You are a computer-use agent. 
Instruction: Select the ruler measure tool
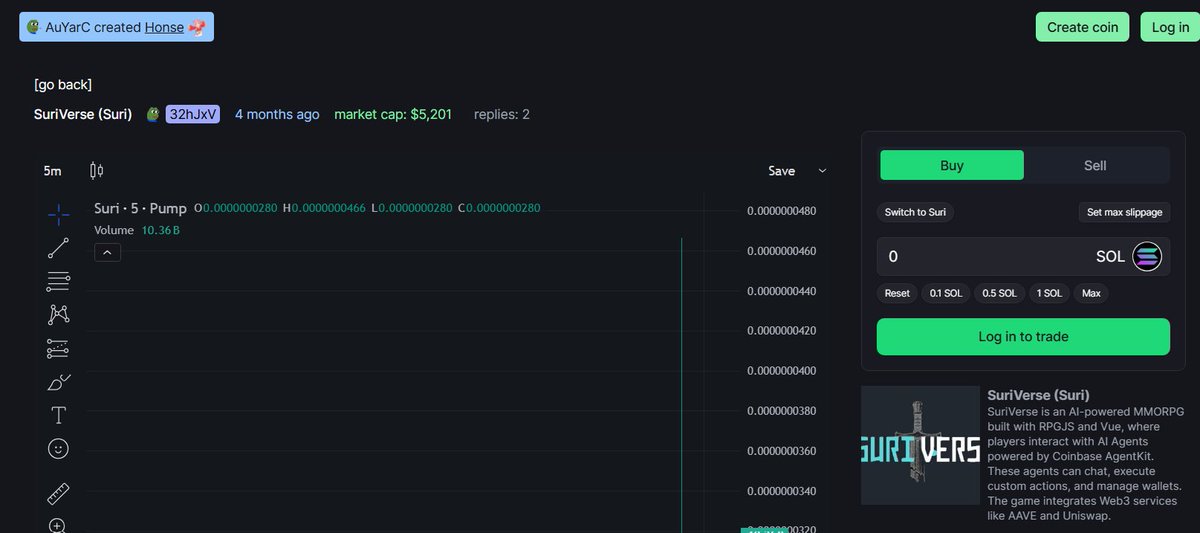click(x=58, y=494)
